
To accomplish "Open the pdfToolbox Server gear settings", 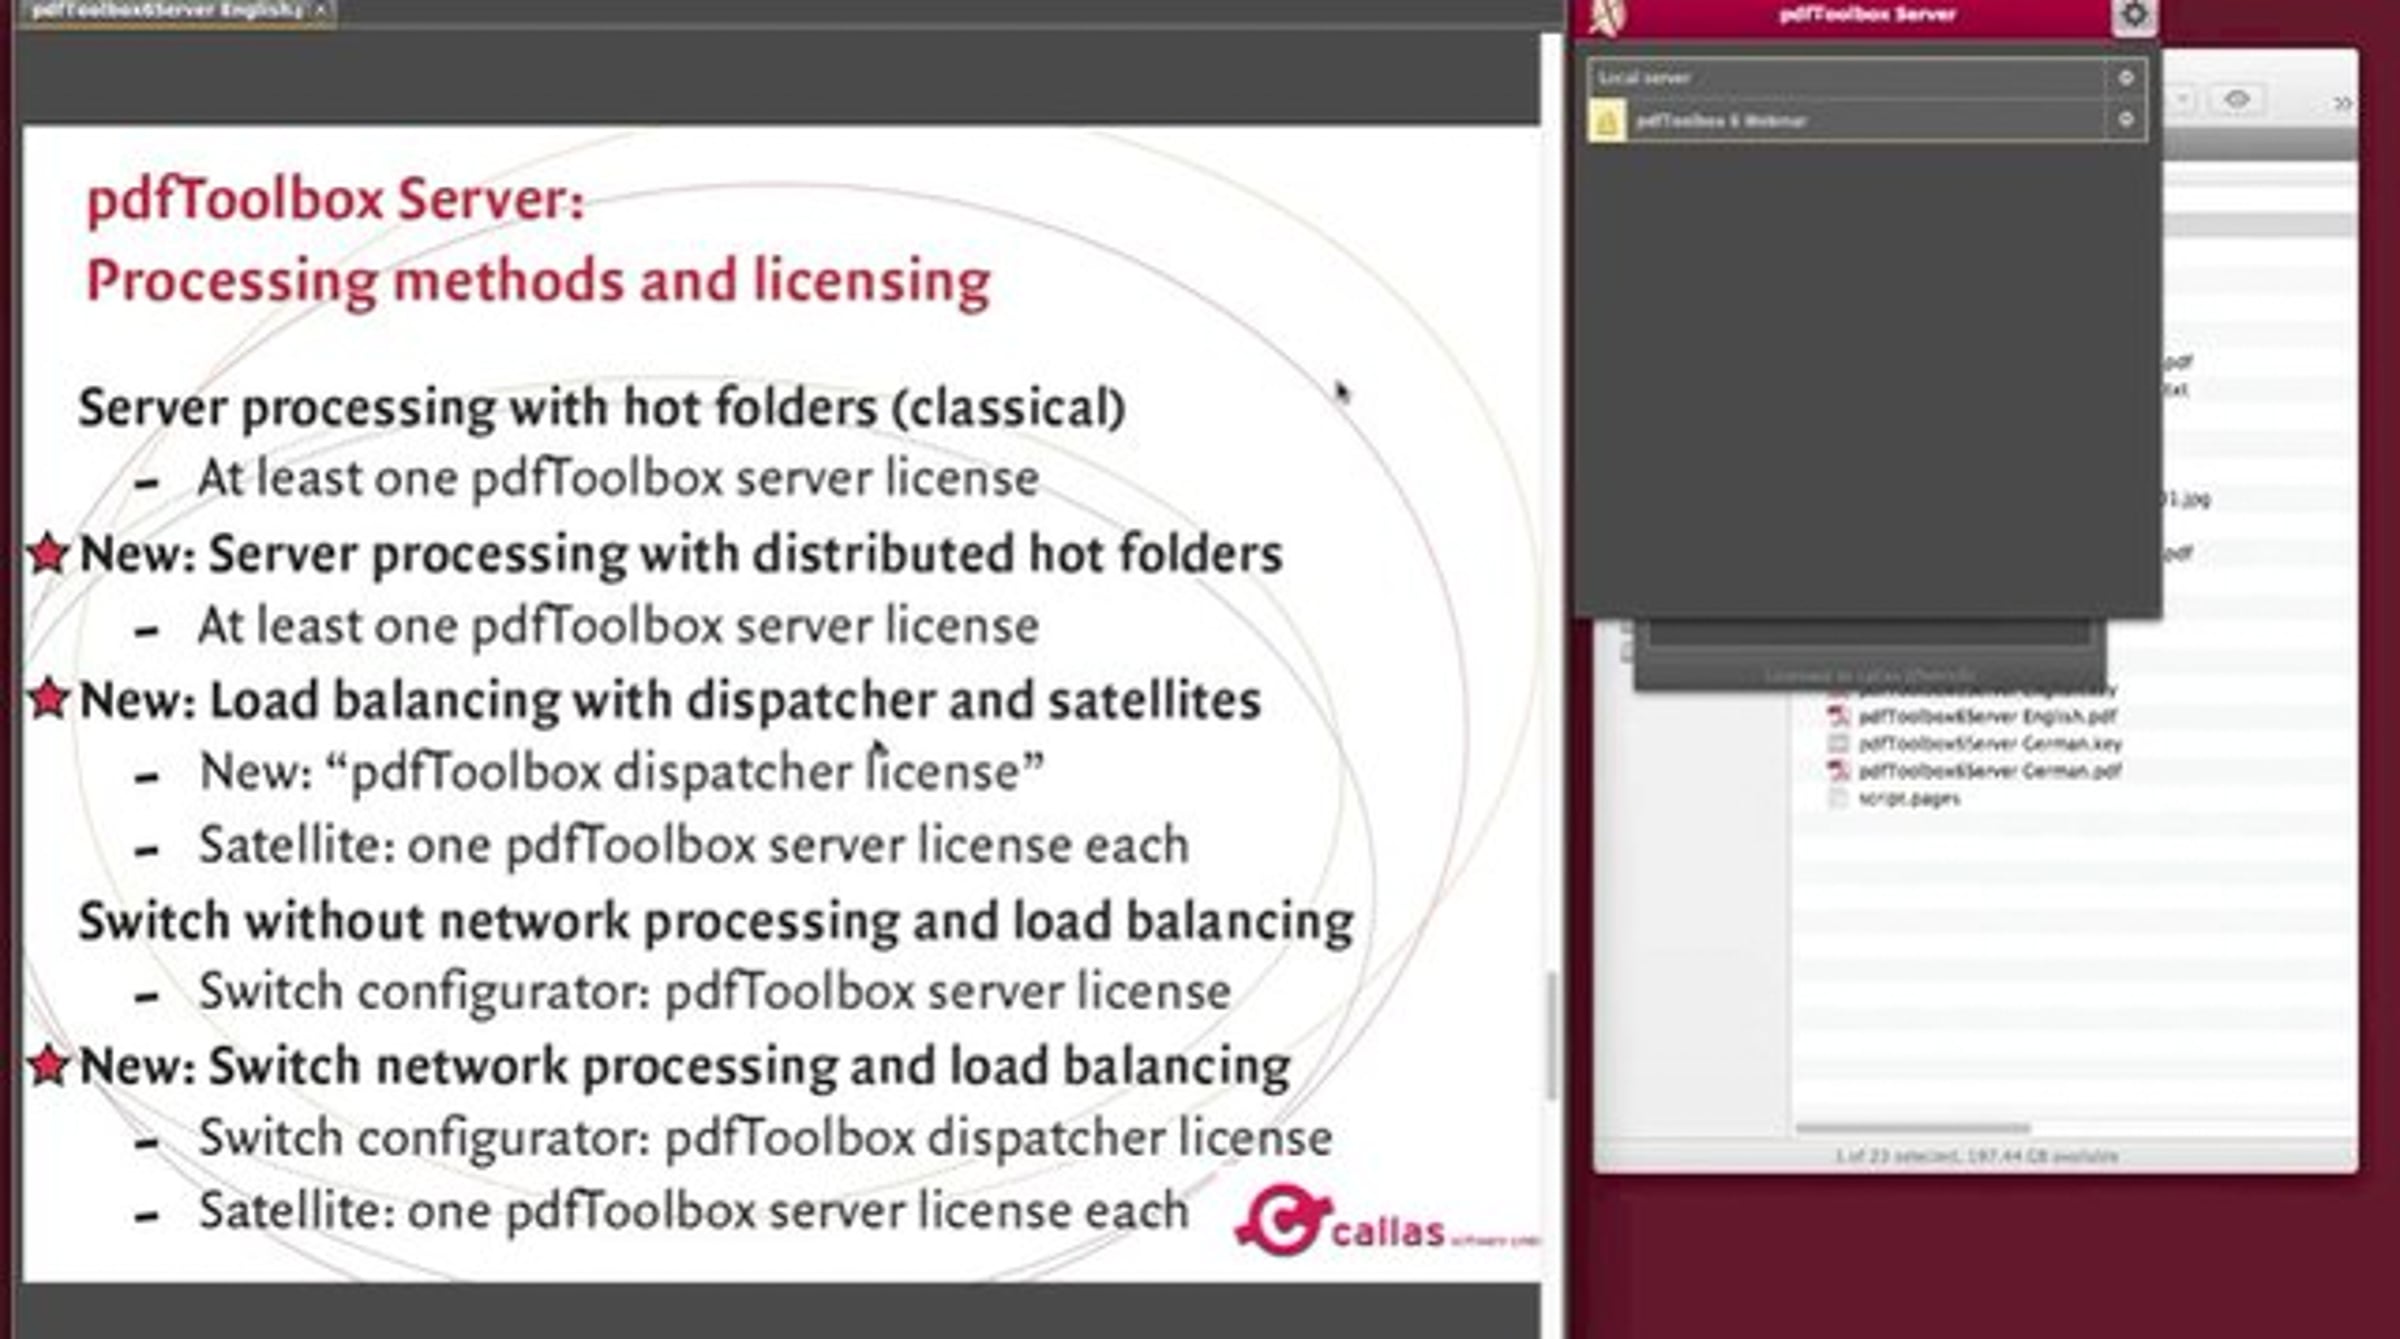I will click(x=2133, y=17).
